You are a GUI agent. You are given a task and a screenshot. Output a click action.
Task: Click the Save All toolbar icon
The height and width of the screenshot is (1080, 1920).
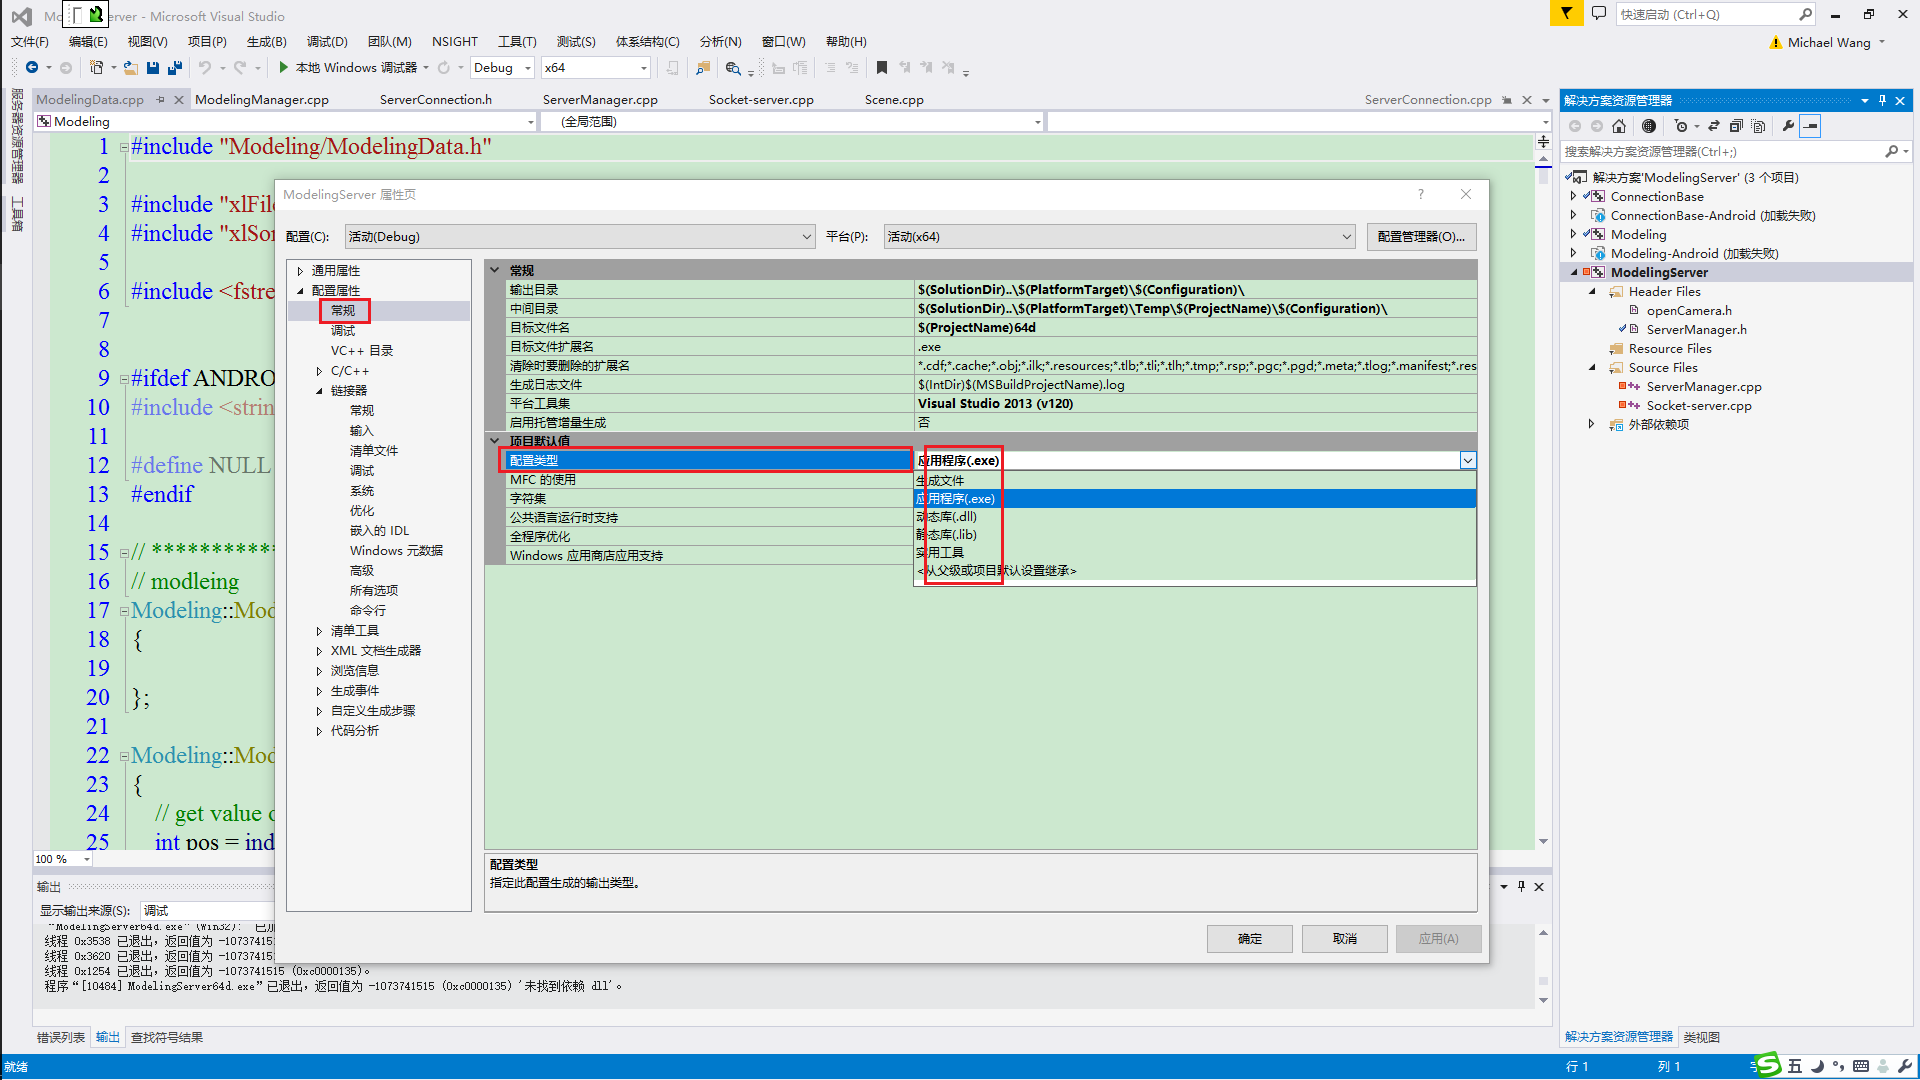click(175, 68)
